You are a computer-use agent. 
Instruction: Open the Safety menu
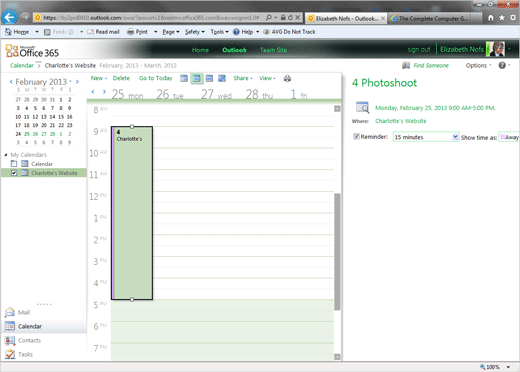195,32
